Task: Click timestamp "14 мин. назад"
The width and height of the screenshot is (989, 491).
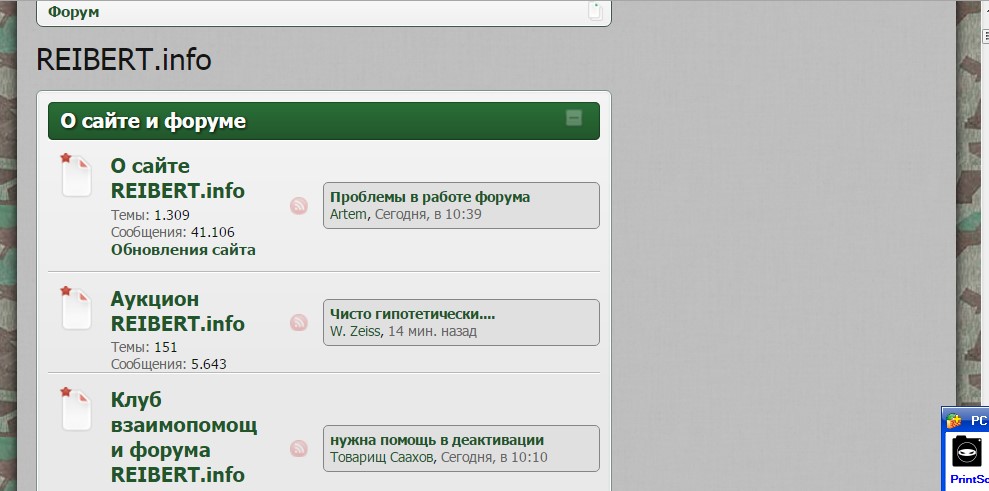Action: click(432, 331)
